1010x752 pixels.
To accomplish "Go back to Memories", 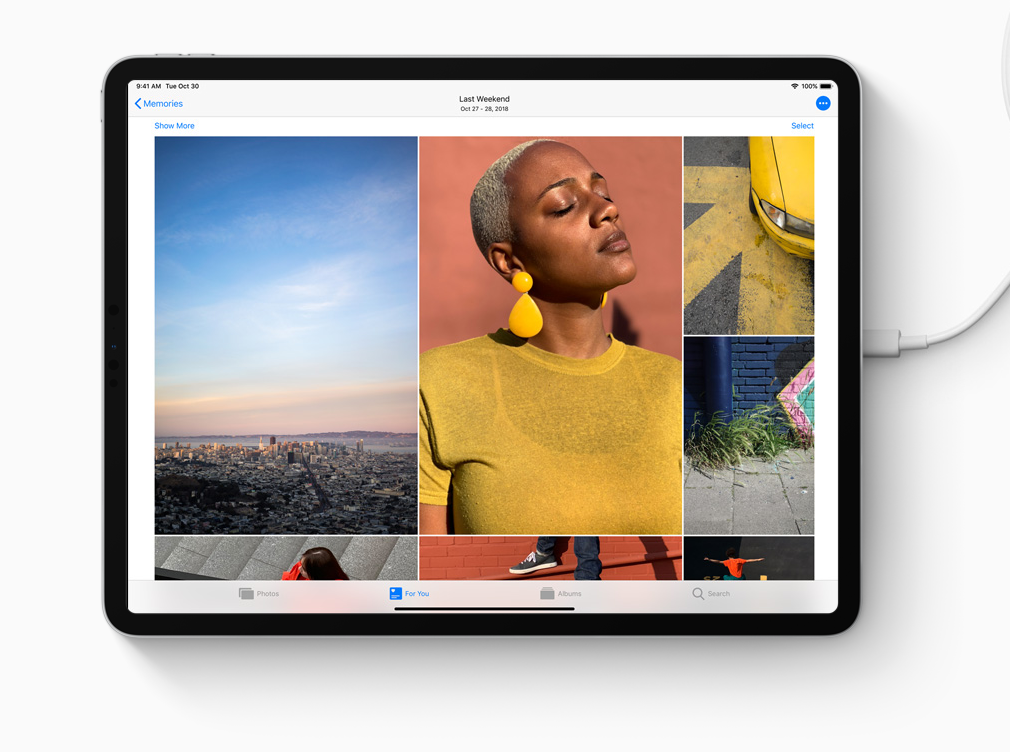I will (x=158, y=104).
